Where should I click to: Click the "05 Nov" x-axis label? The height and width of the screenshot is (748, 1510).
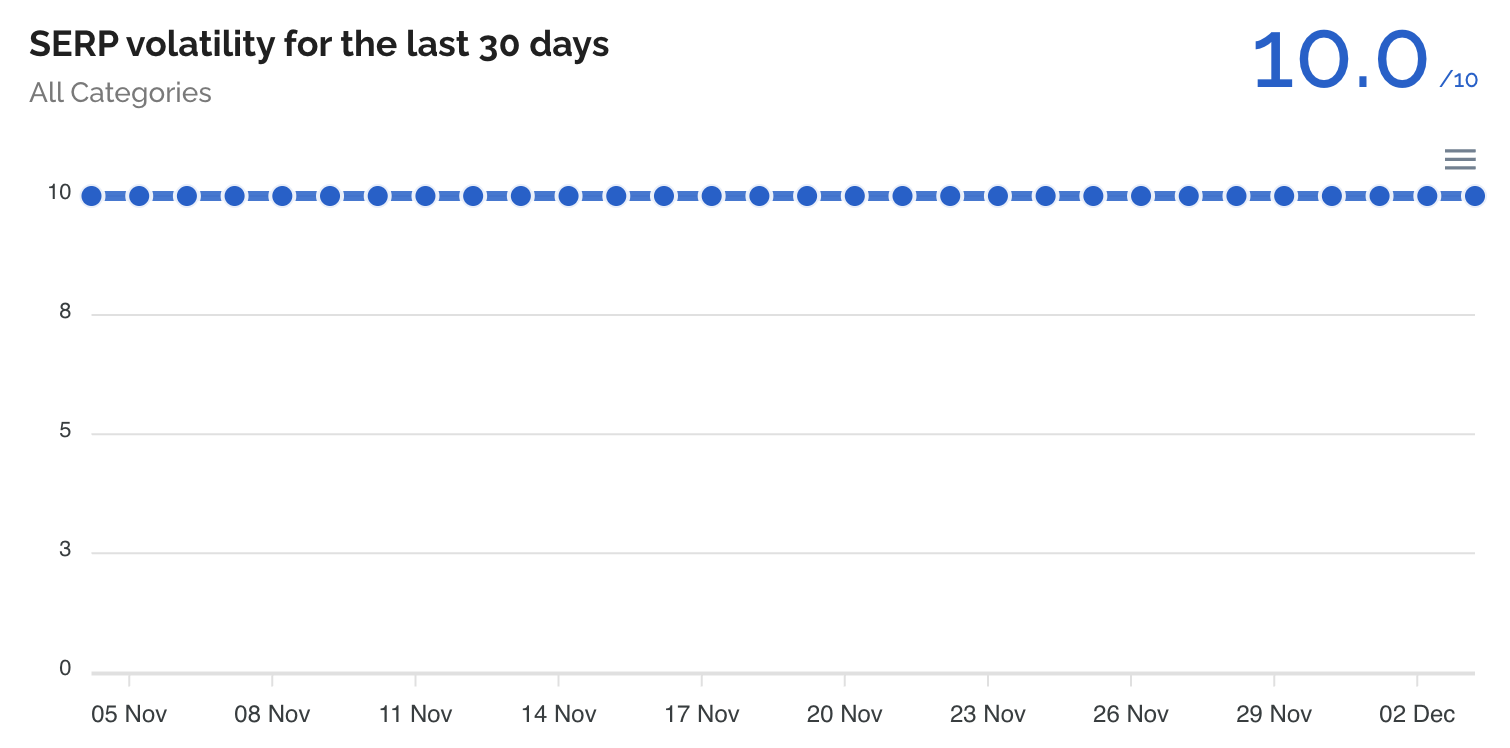[x=129, y=714]
